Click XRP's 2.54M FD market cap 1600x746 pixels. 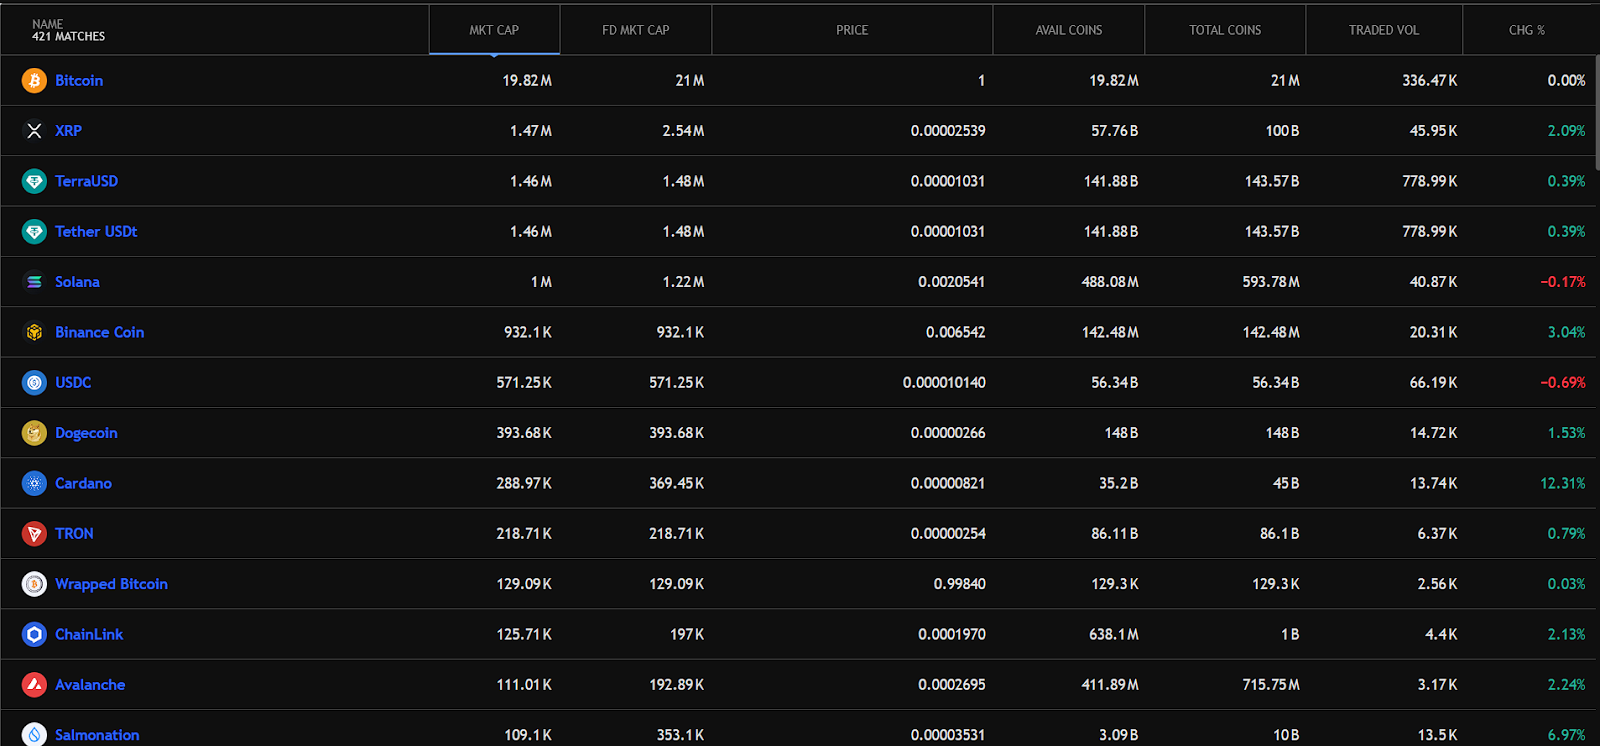pos(683,131)
